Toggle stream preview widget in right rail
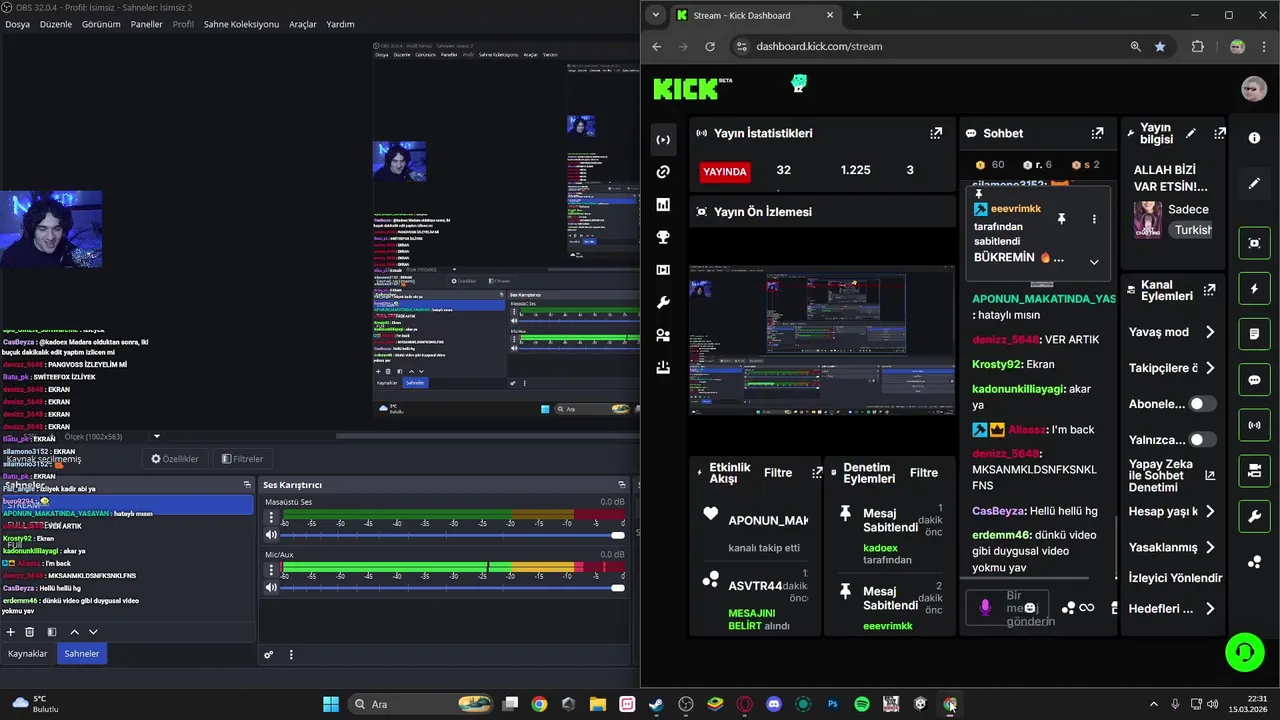The width and height of the screenshot is (1280, 720). point(1254,242)
